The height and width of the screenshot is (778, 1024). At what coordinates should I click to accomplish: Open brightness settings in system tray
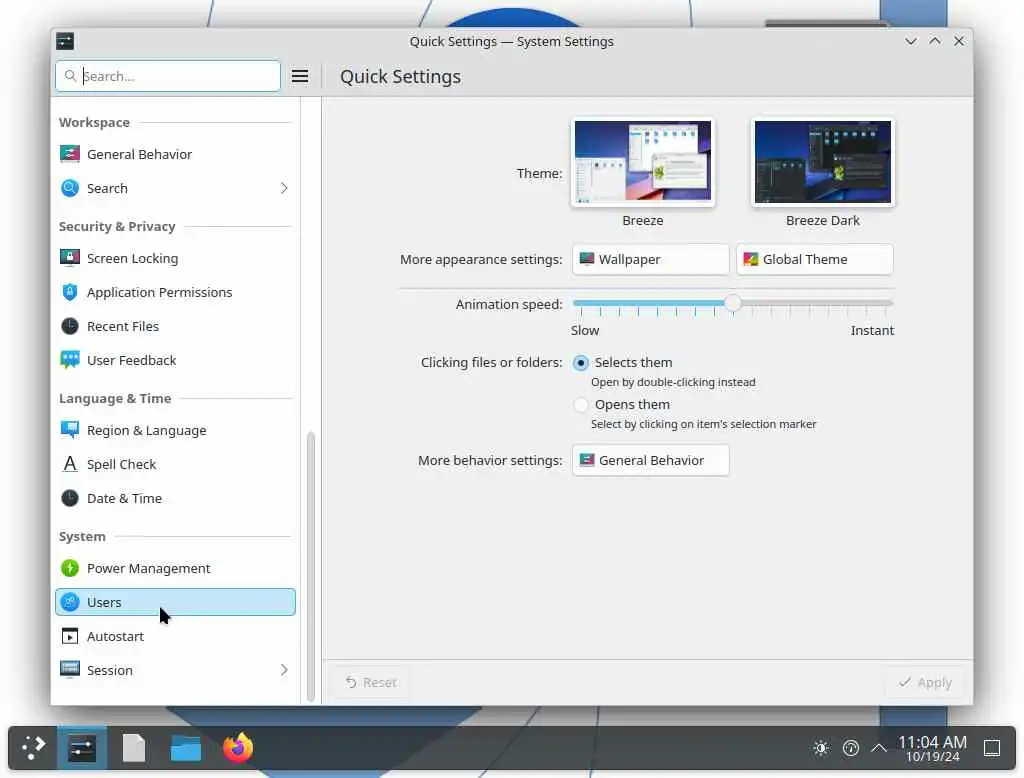(822, 749)
